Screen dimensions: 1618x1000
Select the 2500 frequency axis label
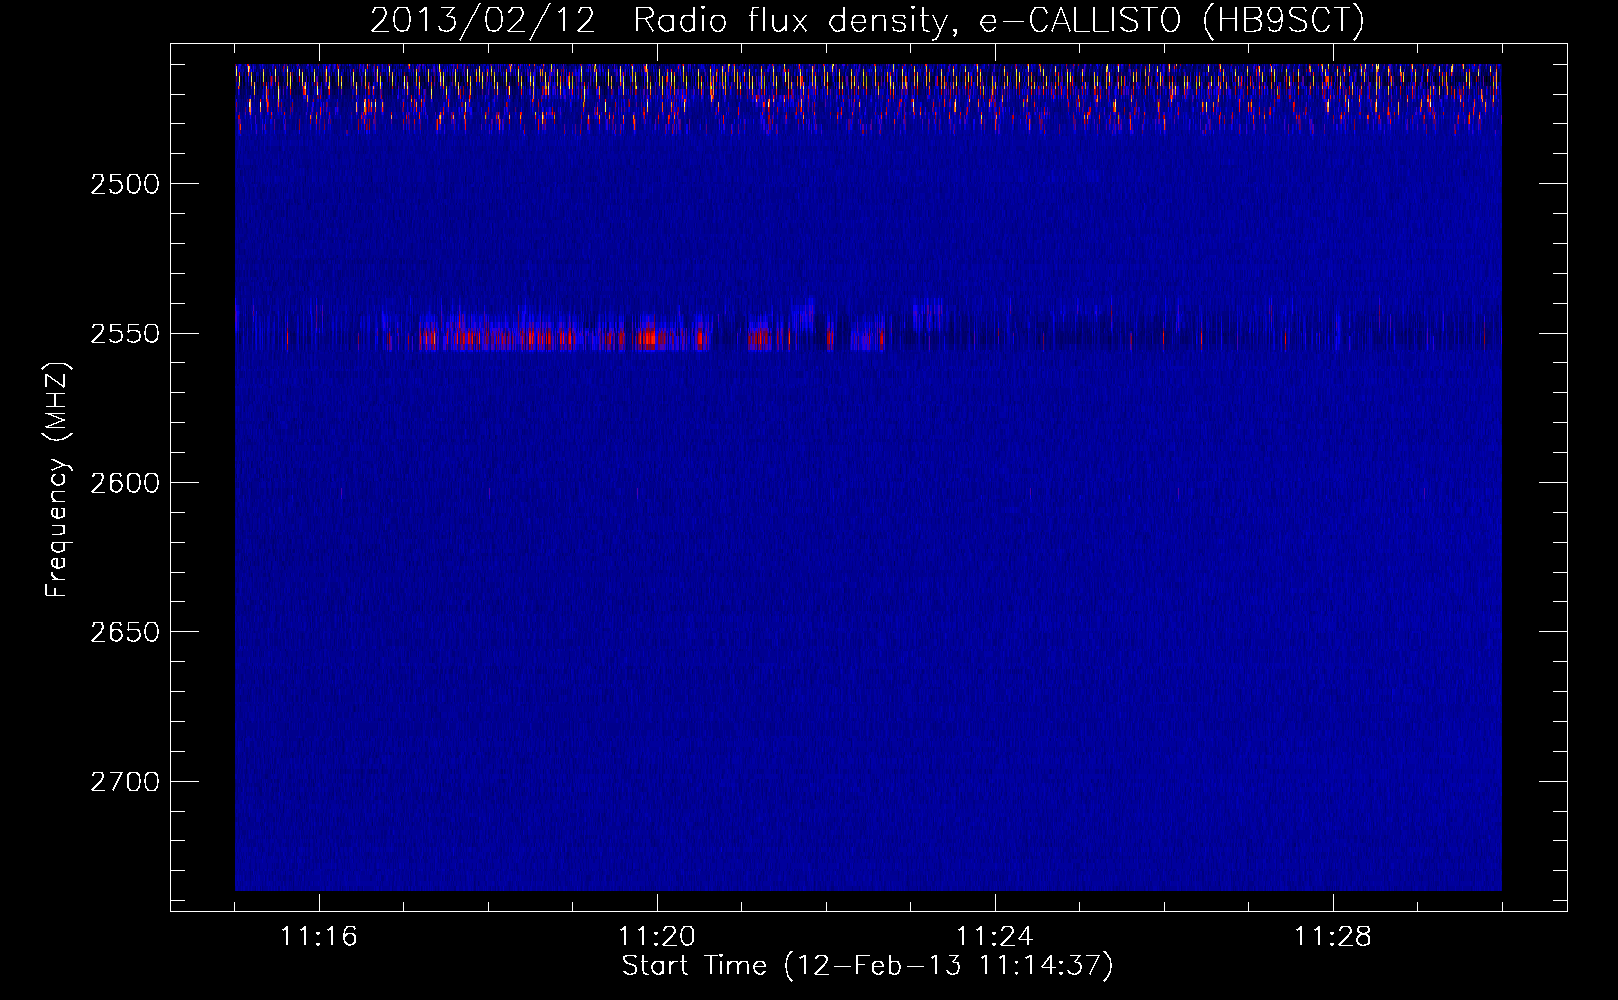tap(125, 184)
